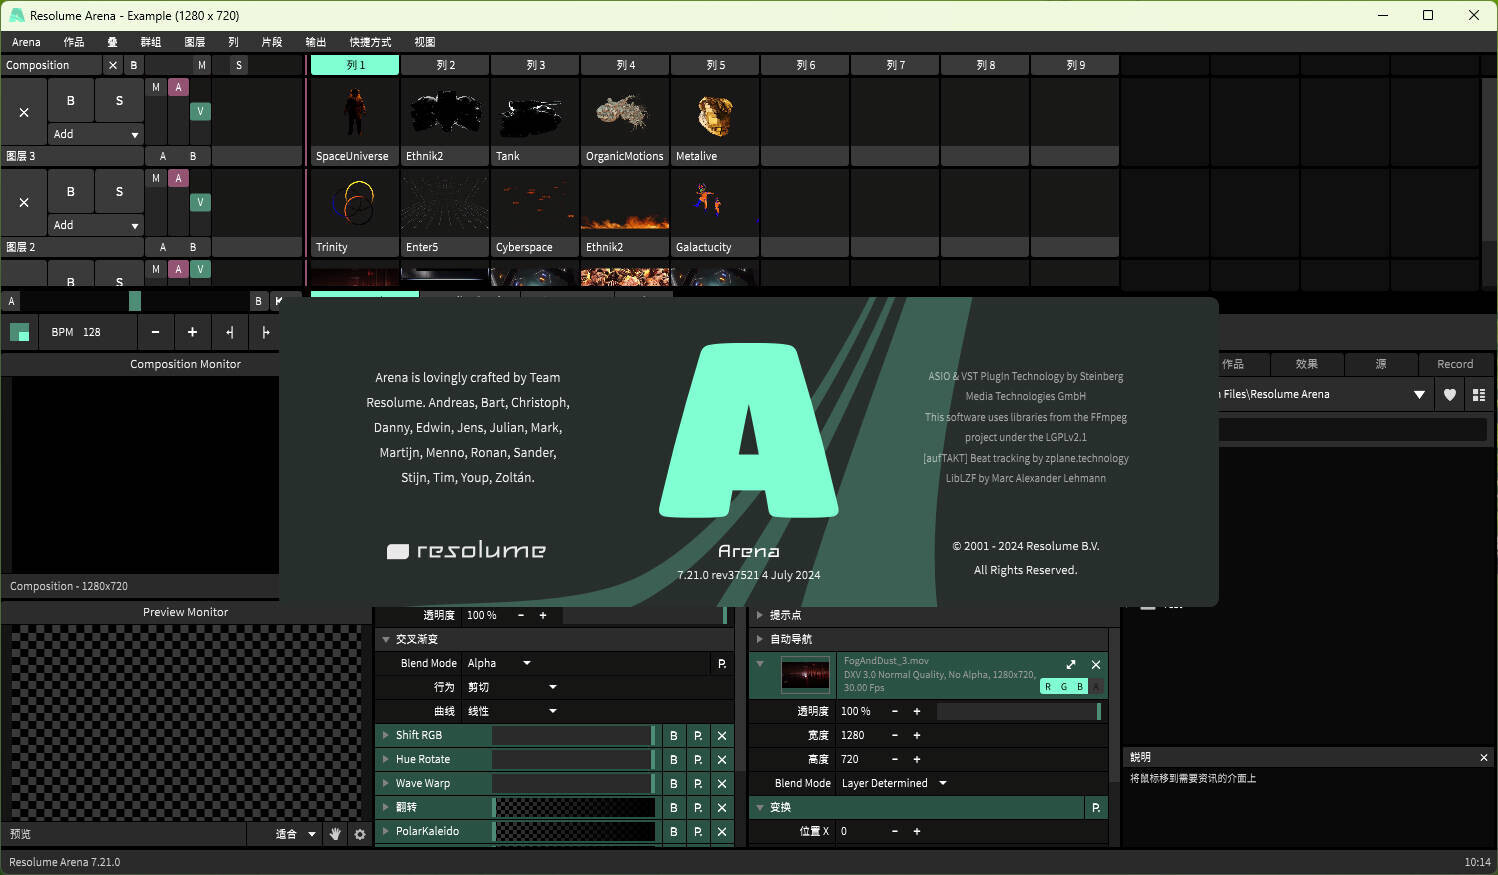Screen dimensions: 1498x875
Task: Switch file browser to grid view icon
Action: coord(1479,394)
